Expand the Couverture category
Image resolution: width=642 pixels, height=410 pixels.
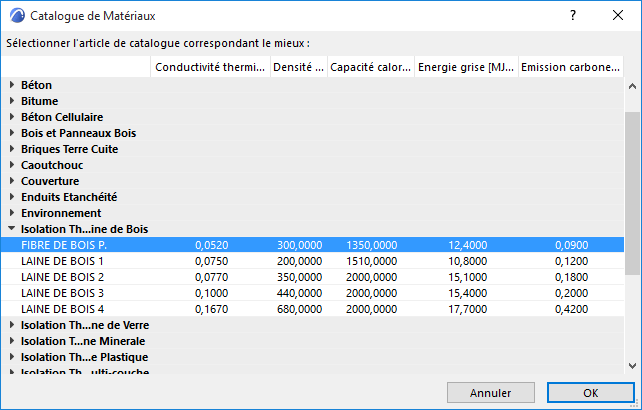click(12, 181)
